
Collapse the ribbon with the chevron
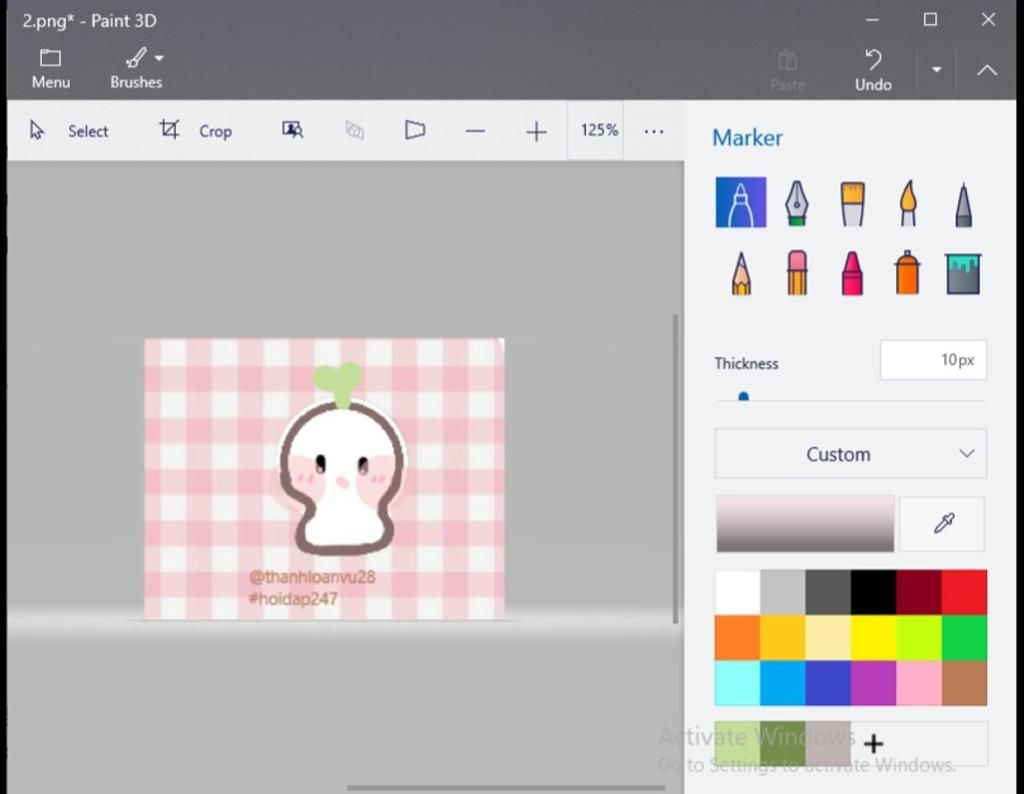click(x=987, y=70)
